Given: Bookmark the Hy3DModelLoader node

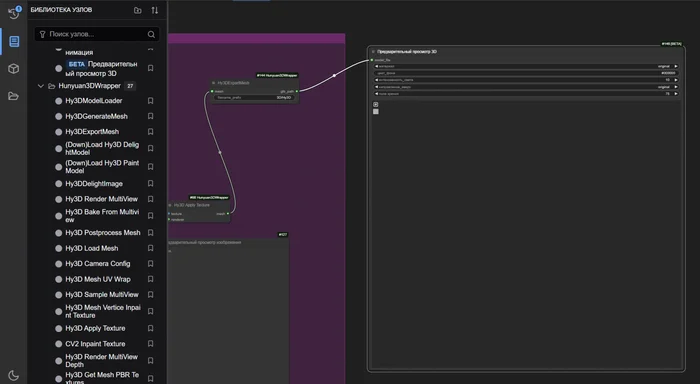Looking at the screenshot, I should click(x=150, y=101).
